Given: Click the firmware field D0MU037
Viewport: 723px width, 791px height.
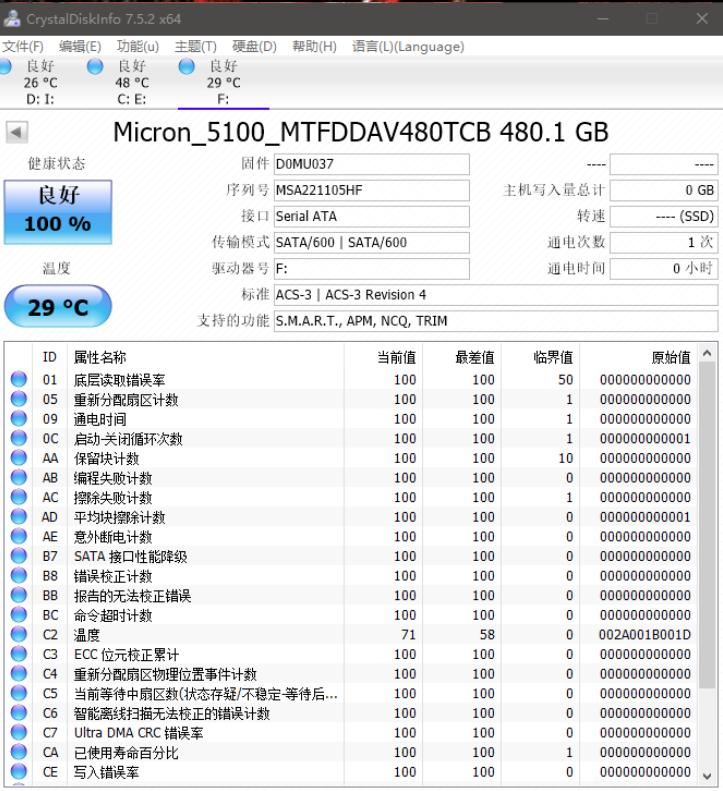Looking at the screenshot, I should click(x=371, y=164).
